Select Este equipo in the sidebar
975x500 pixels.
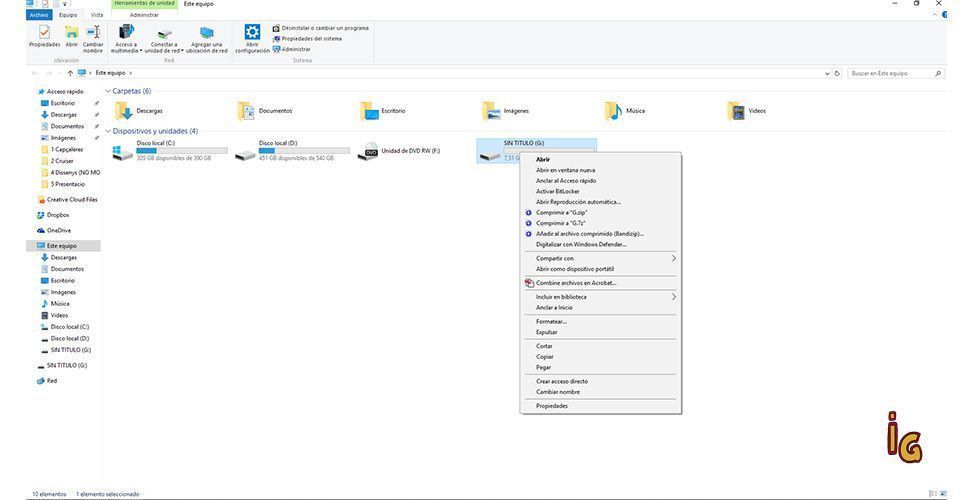coord(62,246)
